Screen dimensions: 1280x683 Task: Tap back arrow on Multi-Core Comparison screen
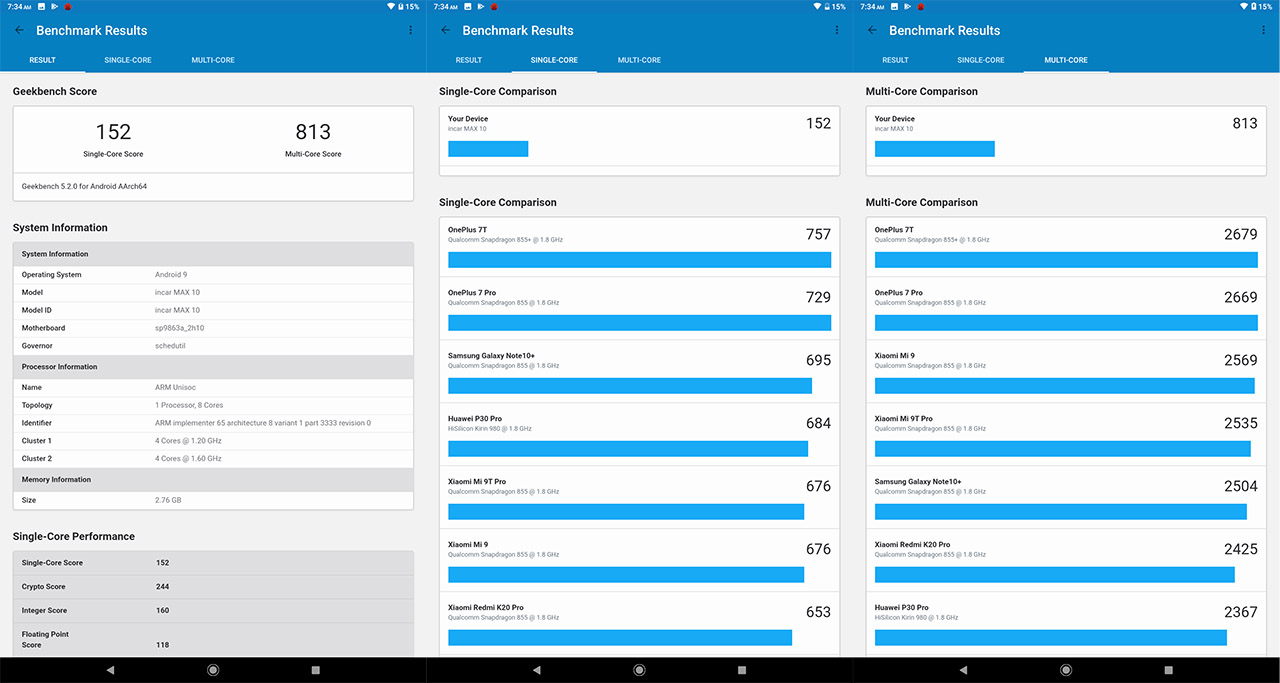[x=872, y=30]
